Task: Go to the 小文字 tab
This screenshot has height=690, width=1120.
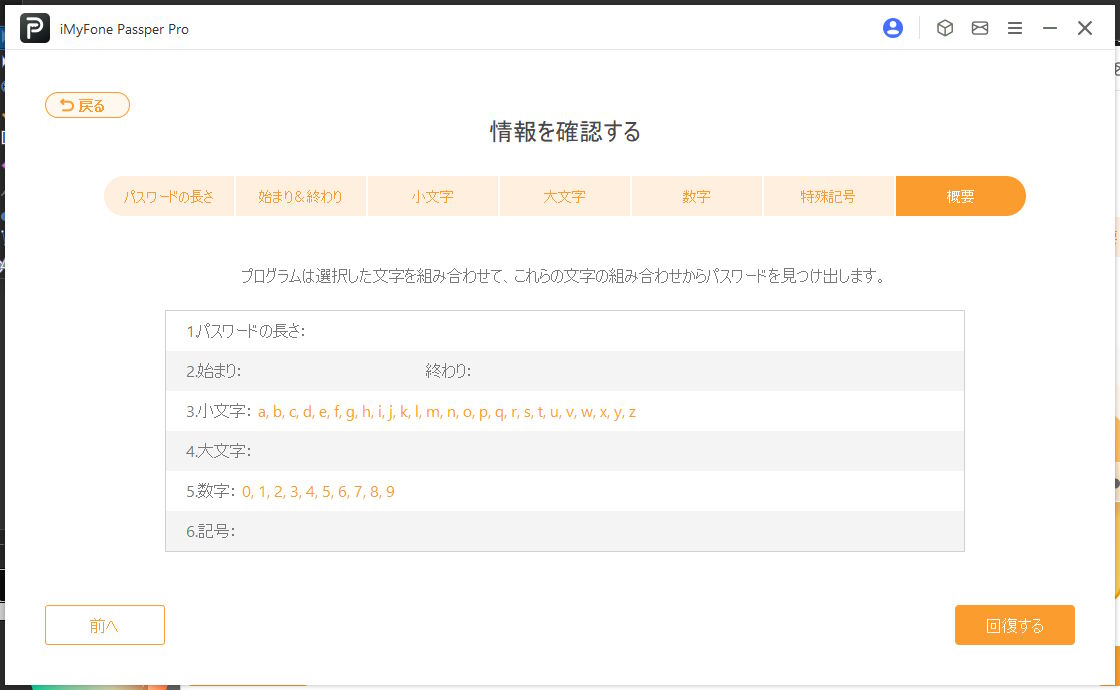Action: click(433, 197)
